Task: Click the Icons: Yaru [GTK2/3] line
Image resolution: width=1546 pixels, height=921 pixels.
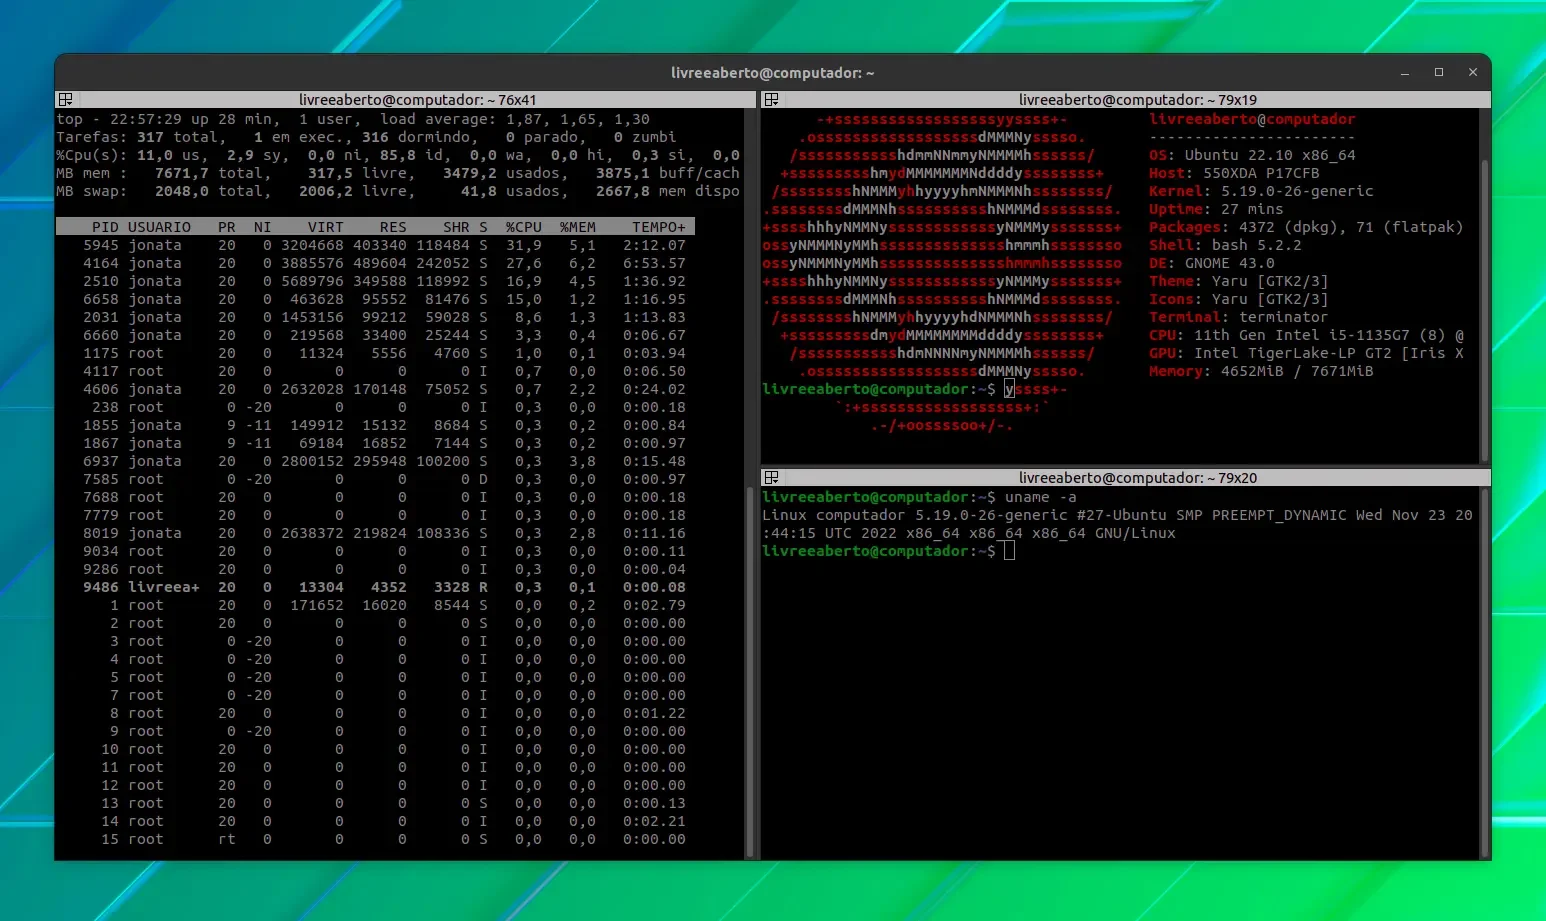Action: tap(1239, 299)
